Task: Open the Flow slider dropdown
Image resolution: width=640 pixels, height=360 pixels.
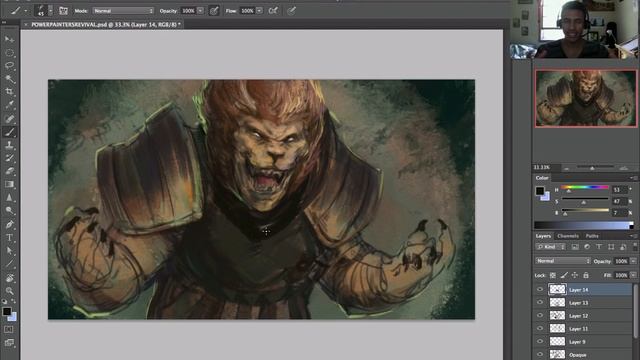Action: 259,11
